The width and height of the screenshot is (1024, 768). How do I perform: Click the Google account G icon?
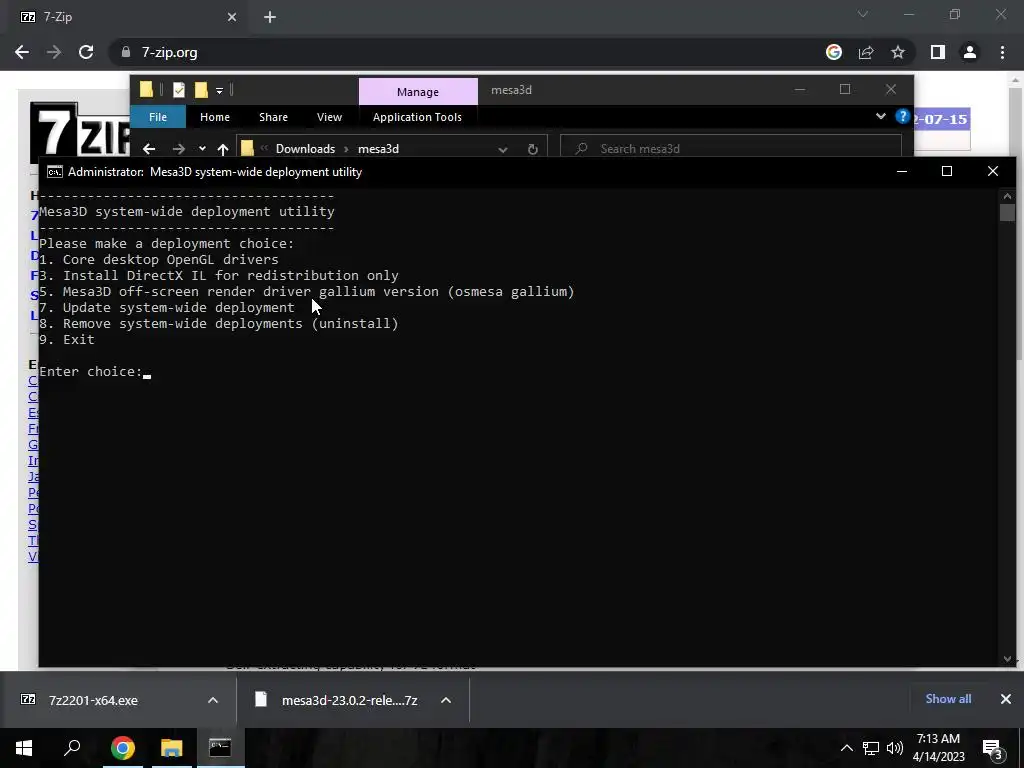tap(833, 52)
